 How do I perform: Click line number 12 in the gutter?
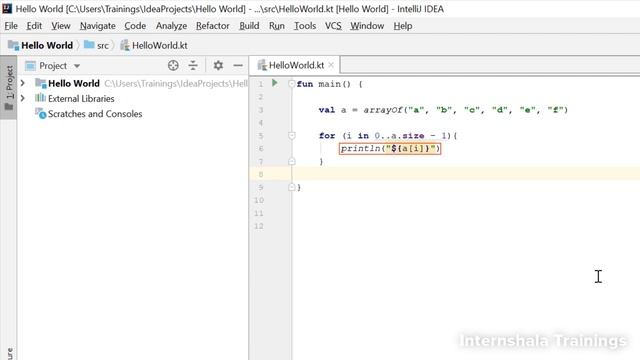click(259, 226)
